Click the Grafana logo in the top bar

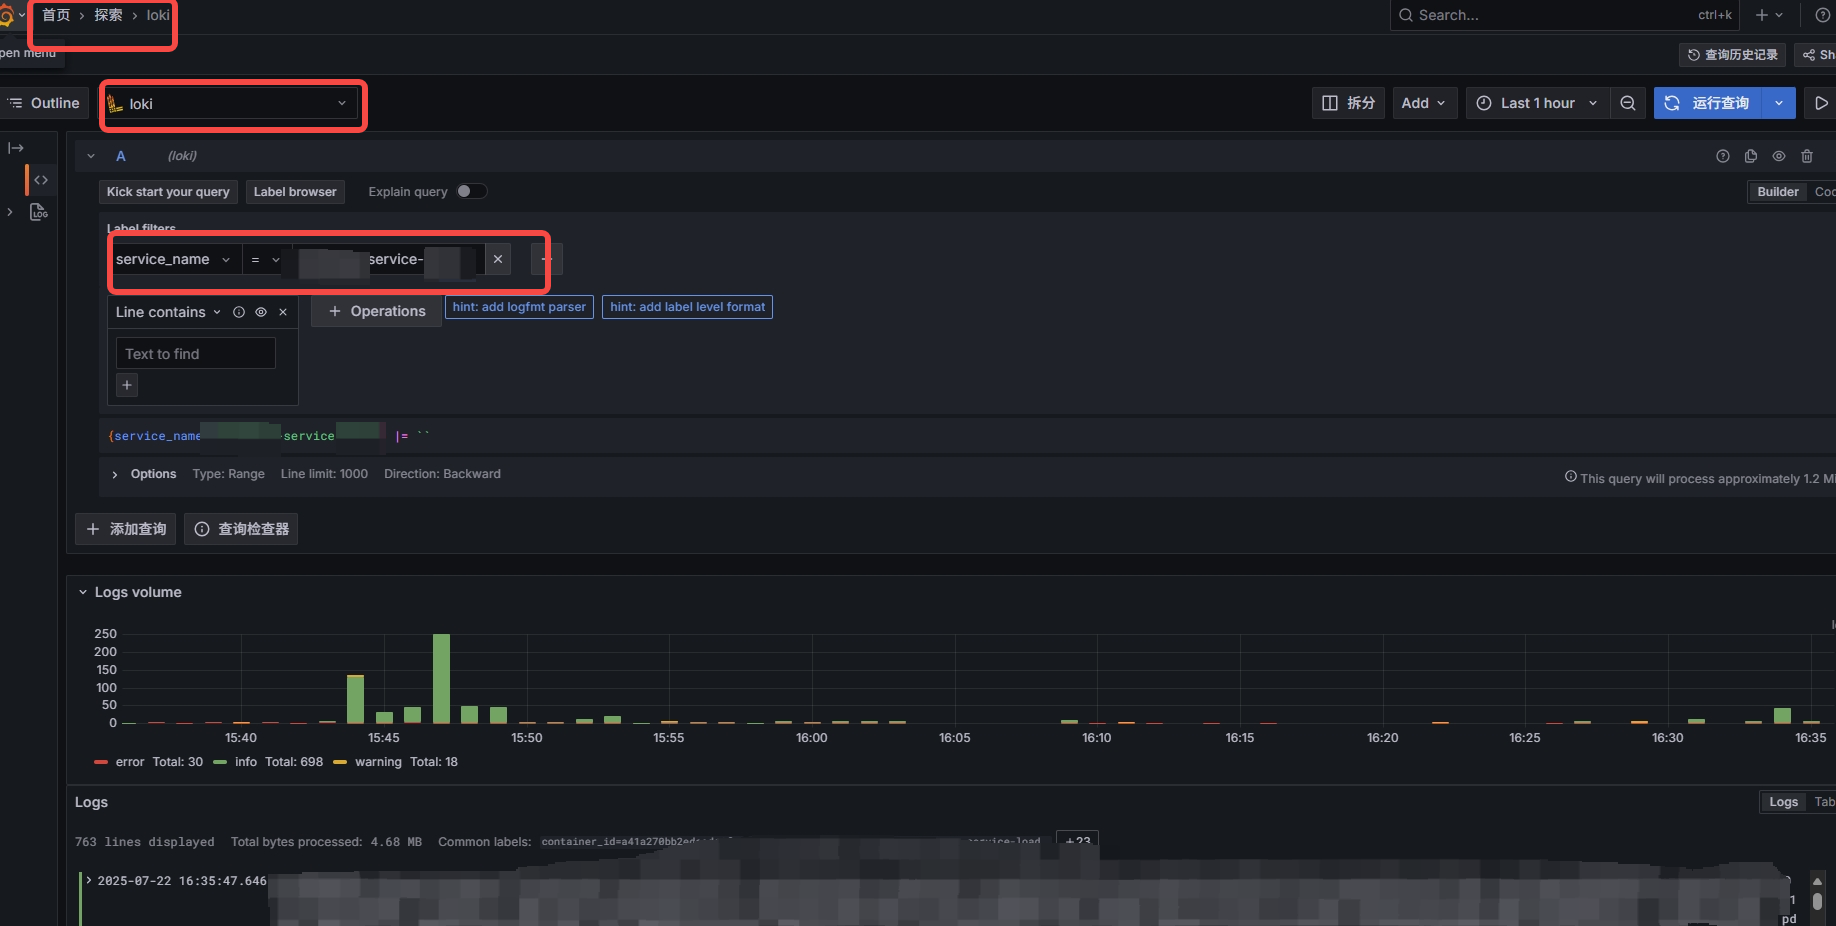[8, 14]
